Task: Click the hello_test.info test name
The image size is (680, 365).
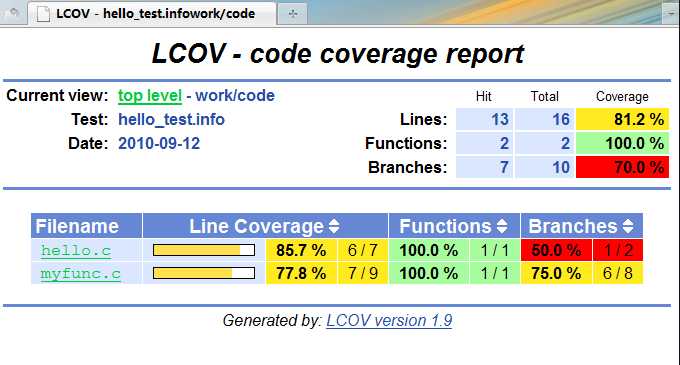Action: coord(171,120)
